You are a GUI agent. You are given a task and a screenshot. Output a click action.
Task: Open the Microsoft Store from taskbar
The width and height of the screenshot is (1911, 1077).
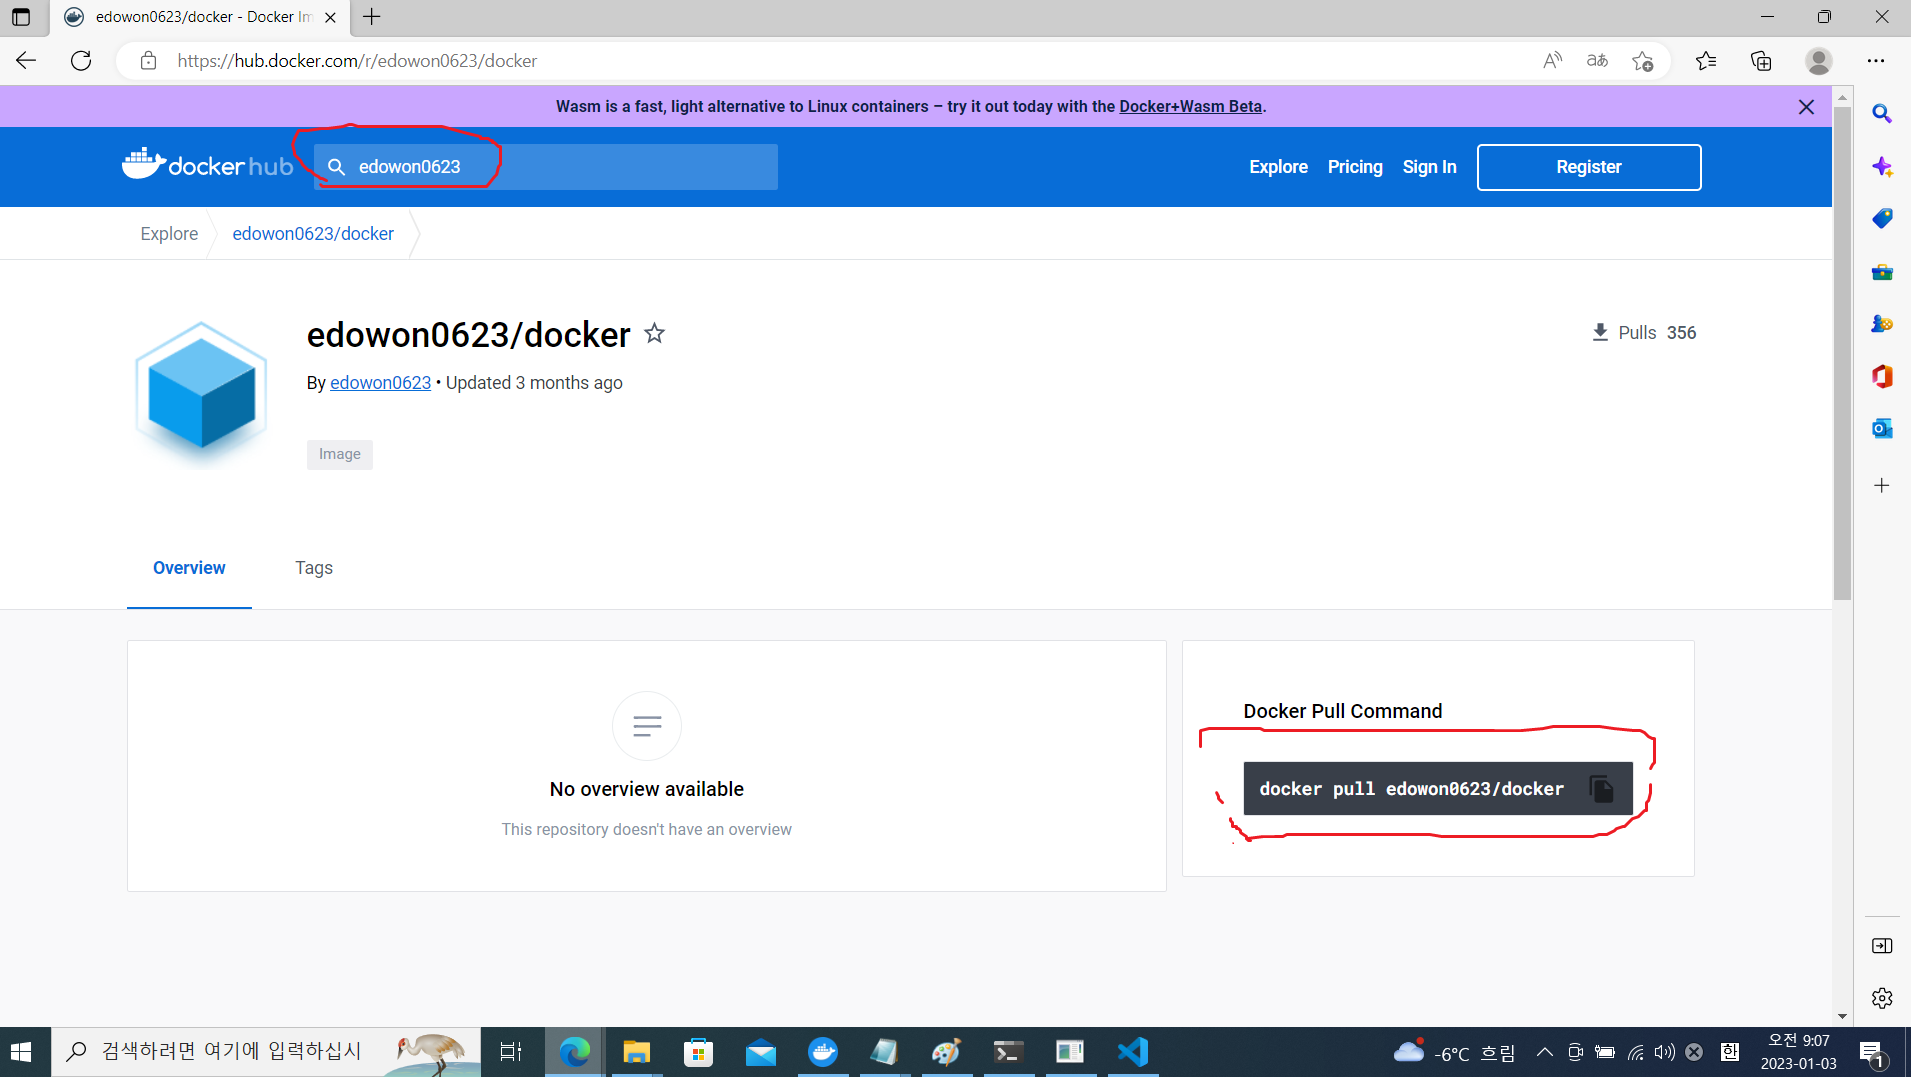[698, 1051]
